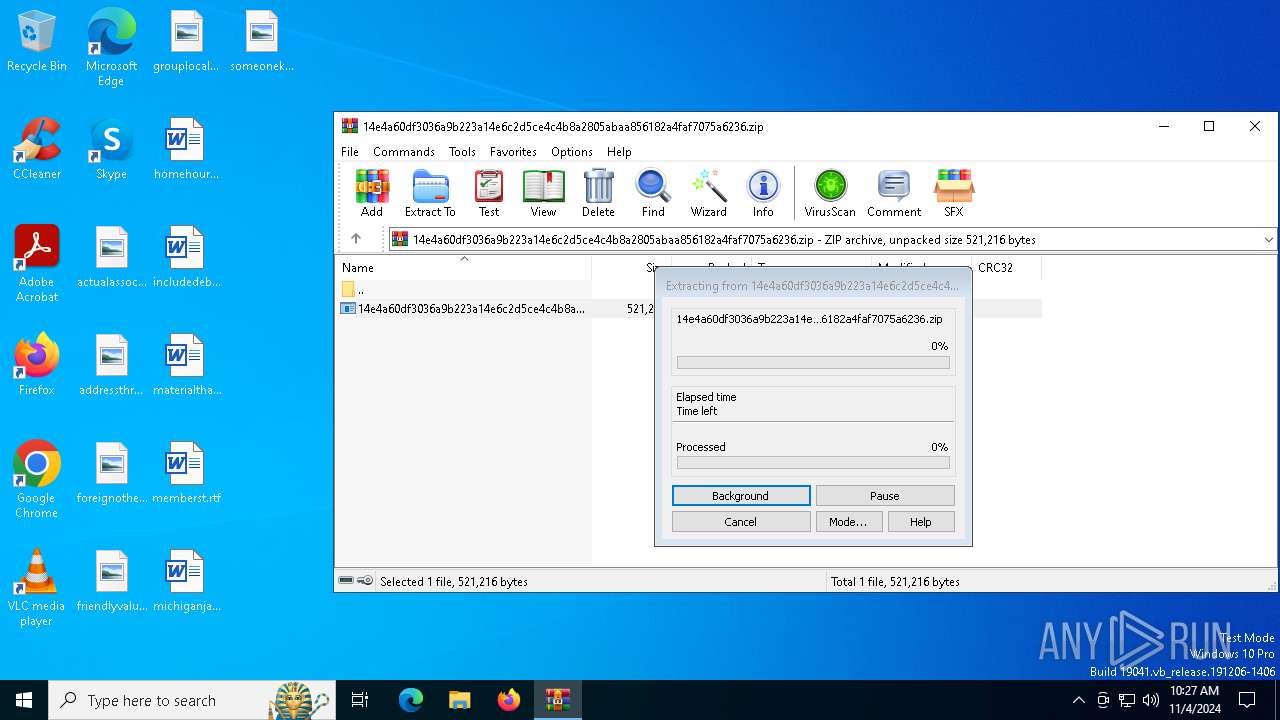Viewport: 1280px width, 720px height.
Task: Click Help button in extraction dialog
Action: [920, 522]
